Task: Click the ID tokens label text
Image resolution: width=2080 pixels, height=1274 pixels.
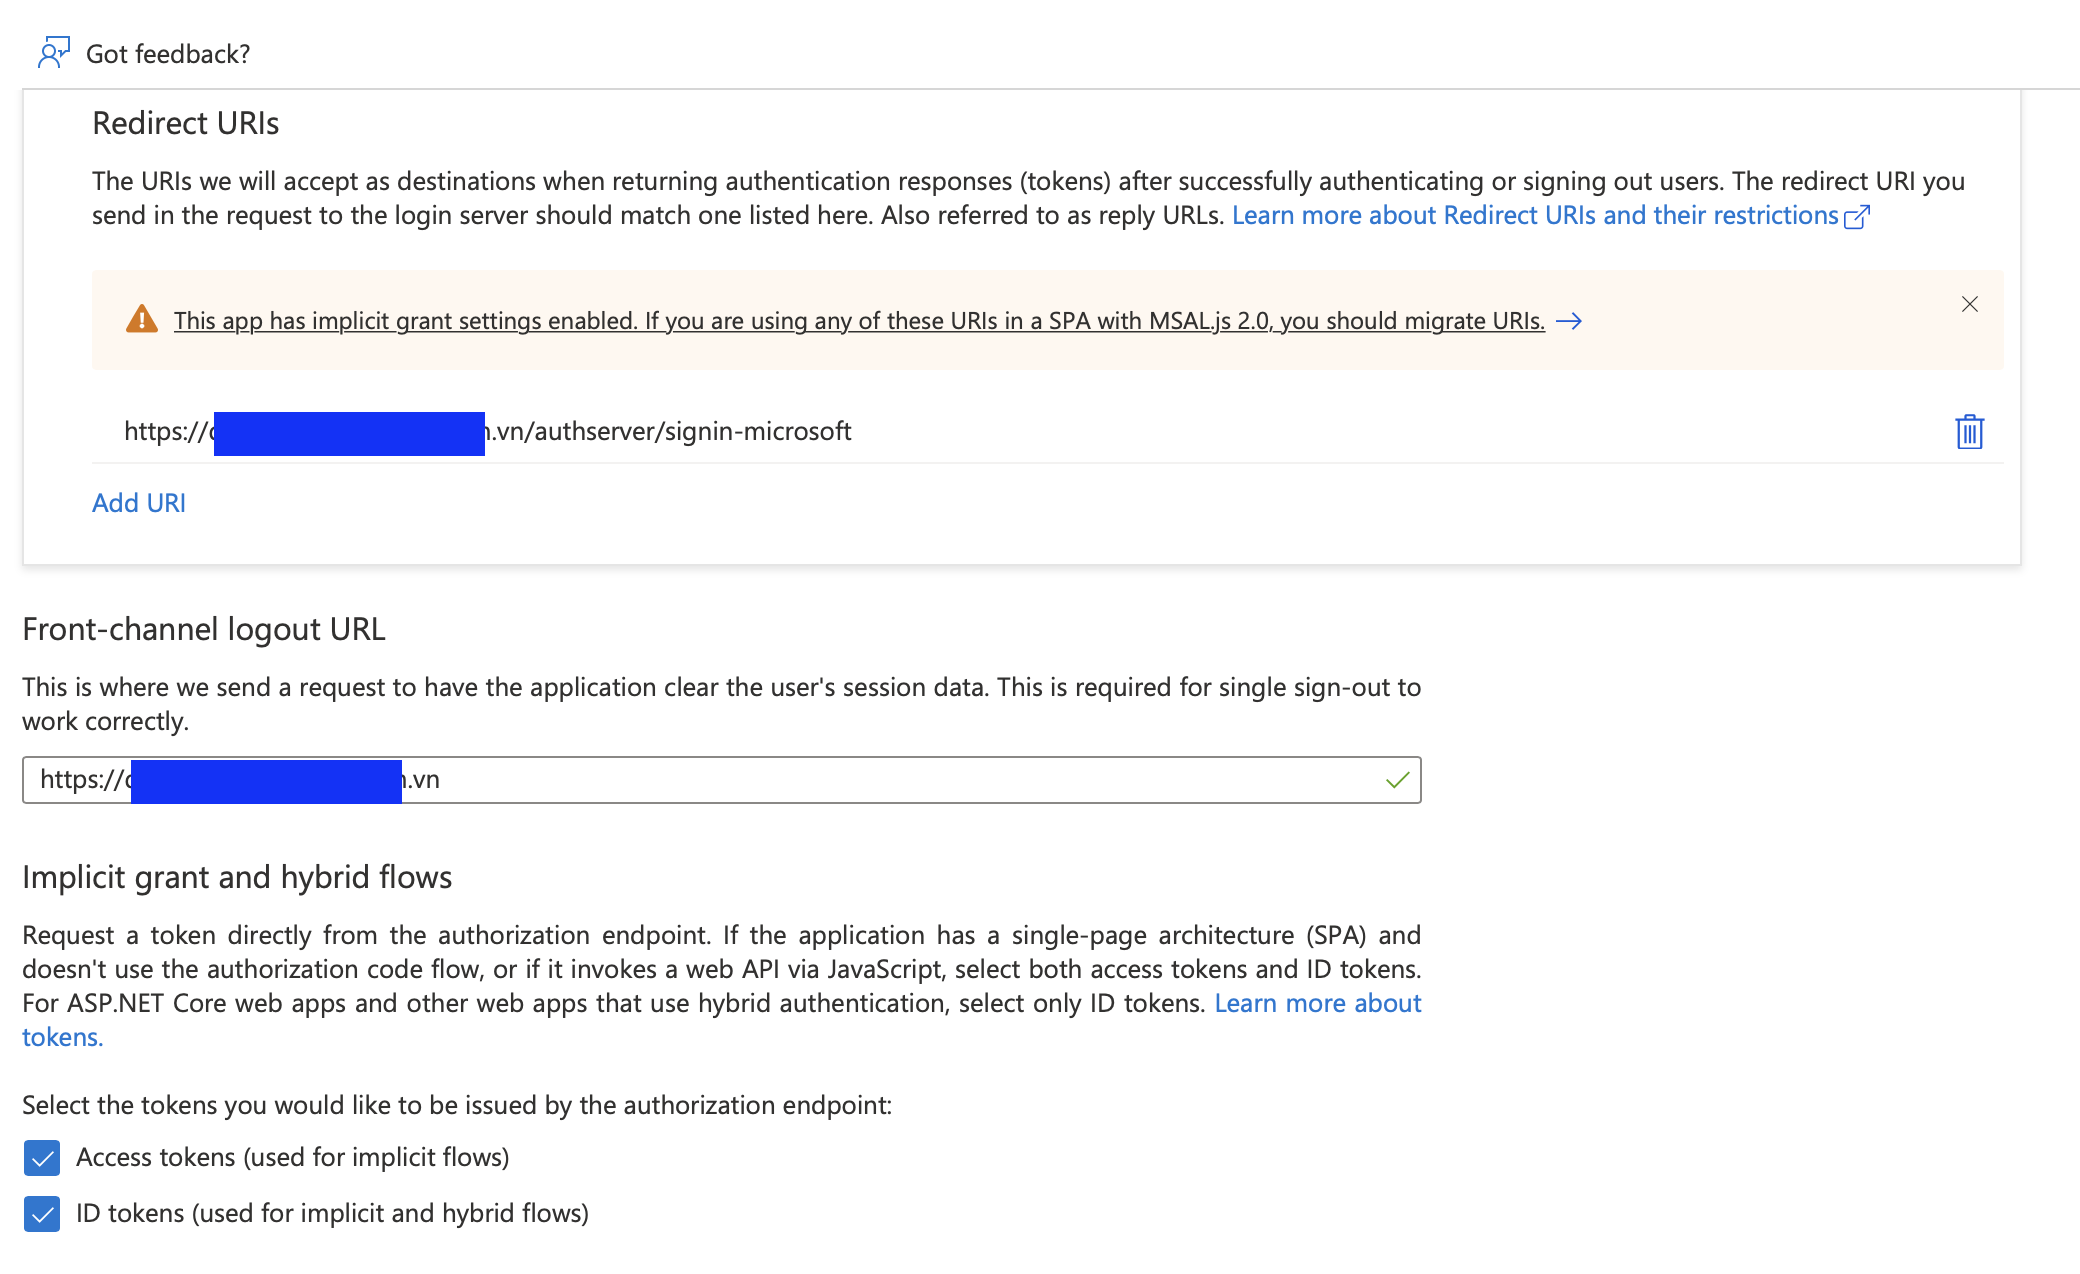Action: [x=332, y=1213]
